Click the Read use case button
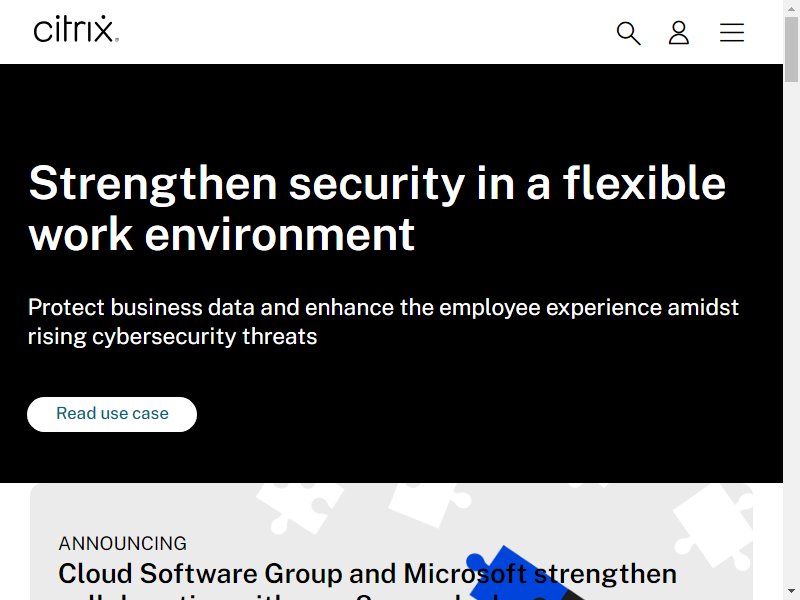 coord(112,414)
